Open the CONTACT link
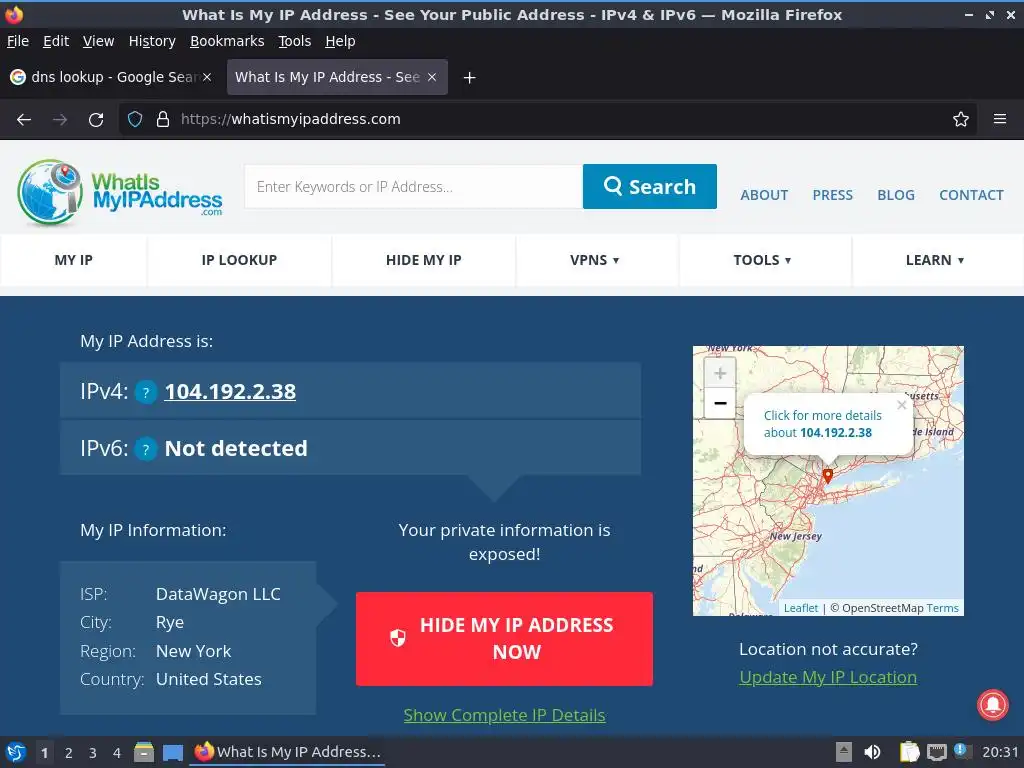 [971, 195]
